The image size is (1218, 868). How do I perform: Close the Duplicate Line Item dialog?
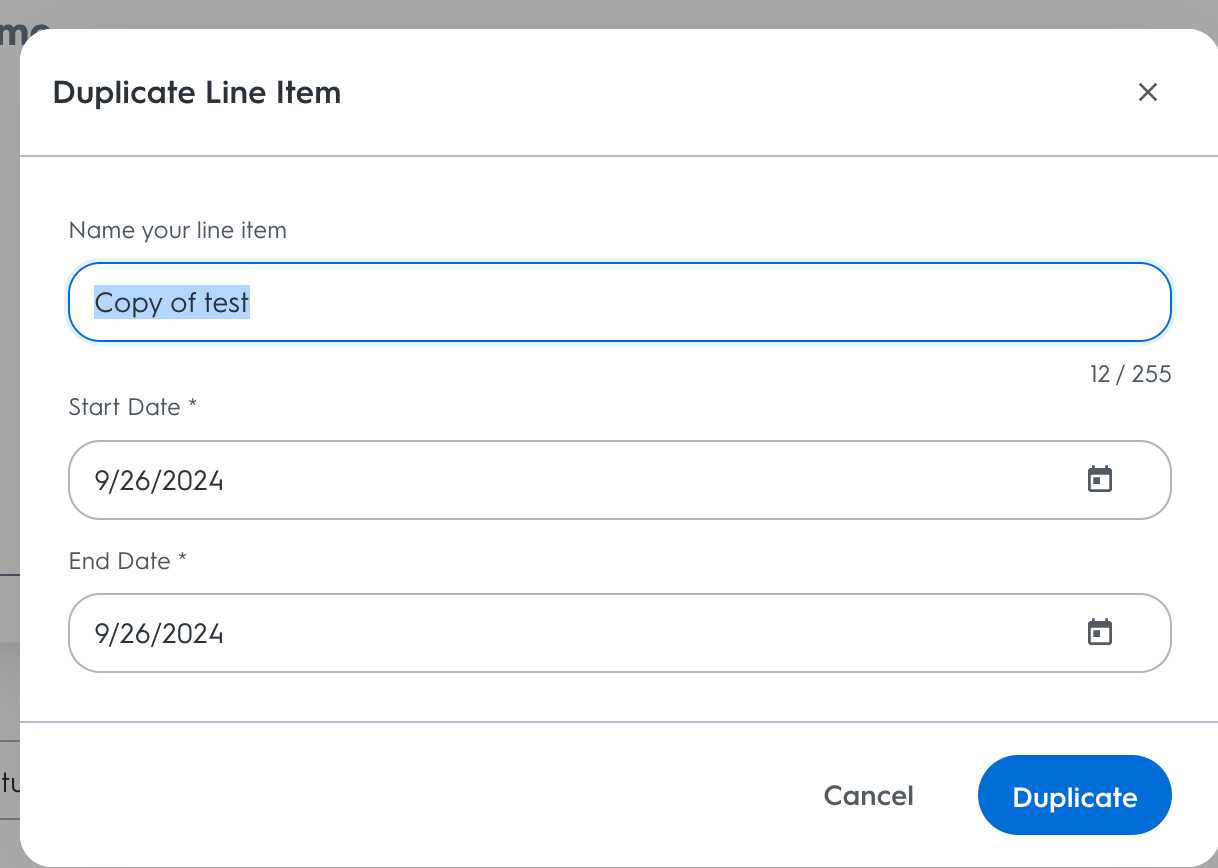tap(1148, 93)
